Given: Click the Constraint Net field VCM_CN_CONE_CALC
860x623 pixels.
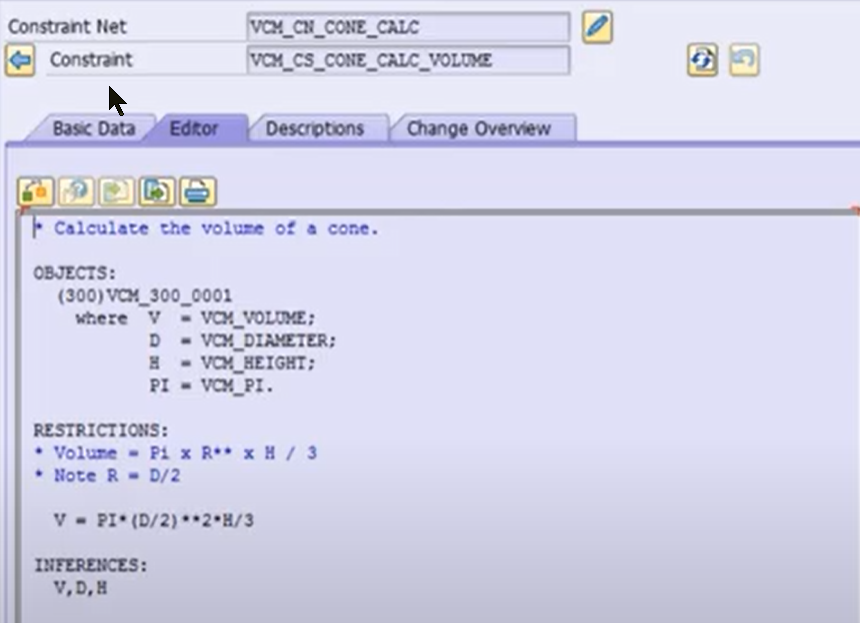Looking at the screenshot, I should point(408,27).
